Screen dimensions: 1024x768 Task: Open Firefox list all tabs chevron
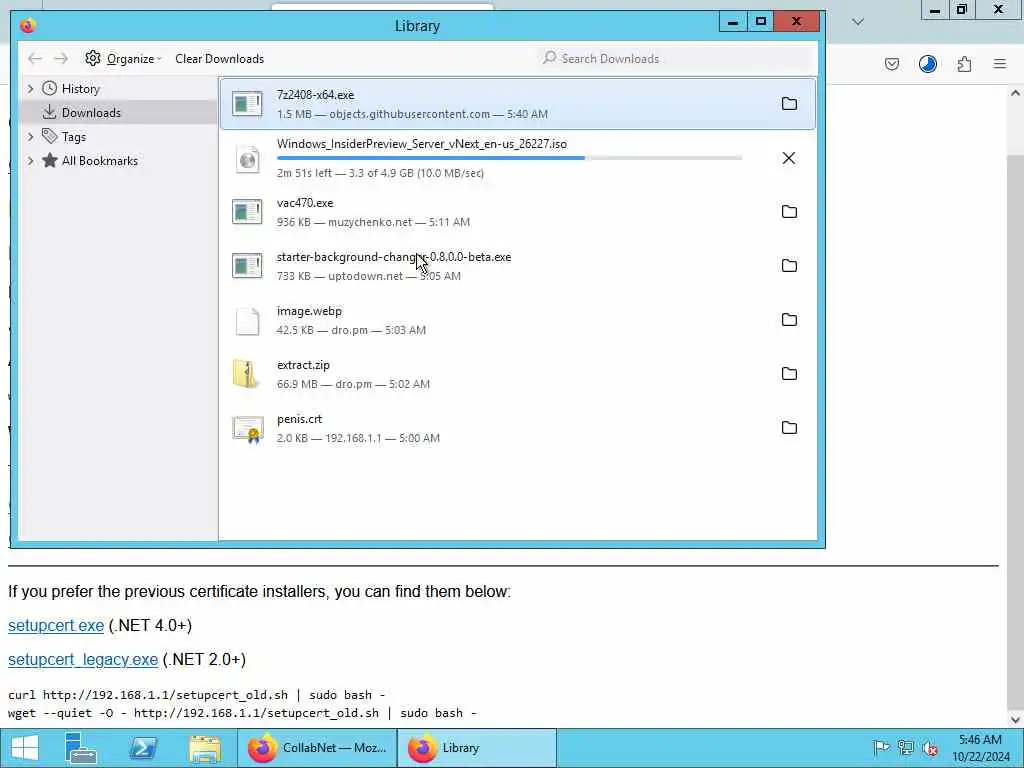click(858, 22)
